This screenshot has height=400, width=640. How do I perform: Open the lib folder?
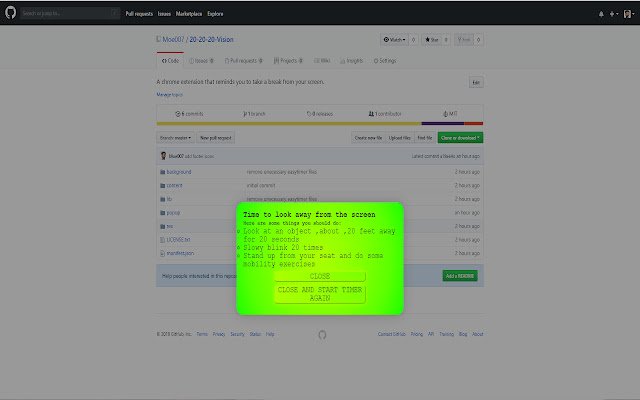[169, 199]
